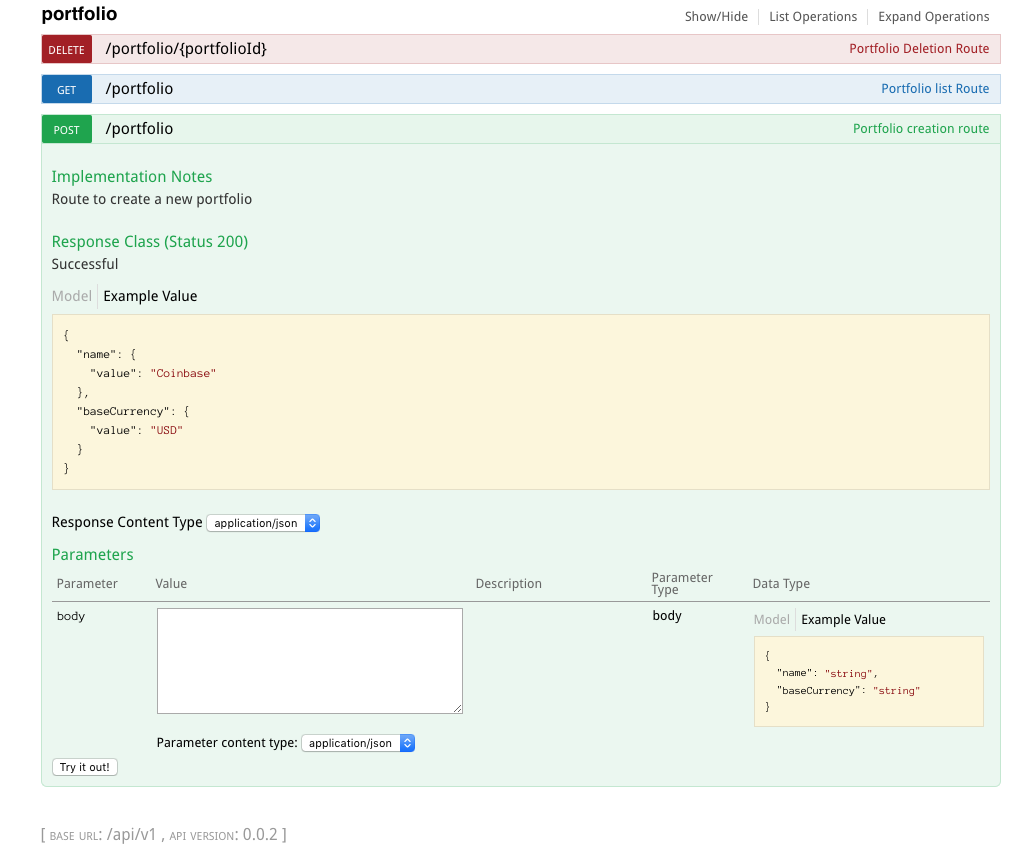This screenshot has width=1023, height=857.
Task: Click the Description column header
Action: pyautogui.click(x=508, y=584)
